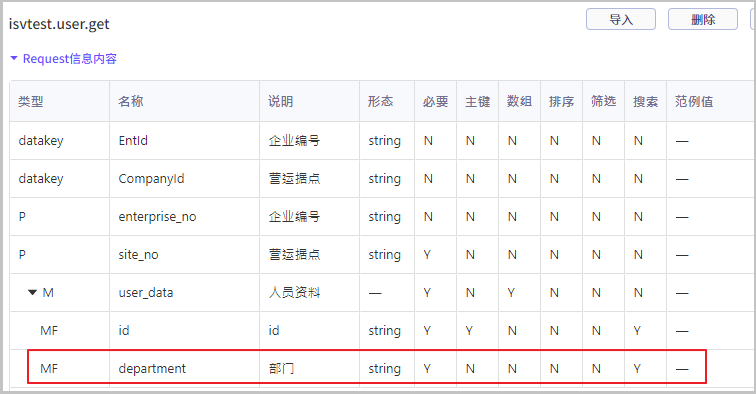This screenshot has width=756, height=394.
Task: Click the isvtest.user.get title
Action: 59,24
